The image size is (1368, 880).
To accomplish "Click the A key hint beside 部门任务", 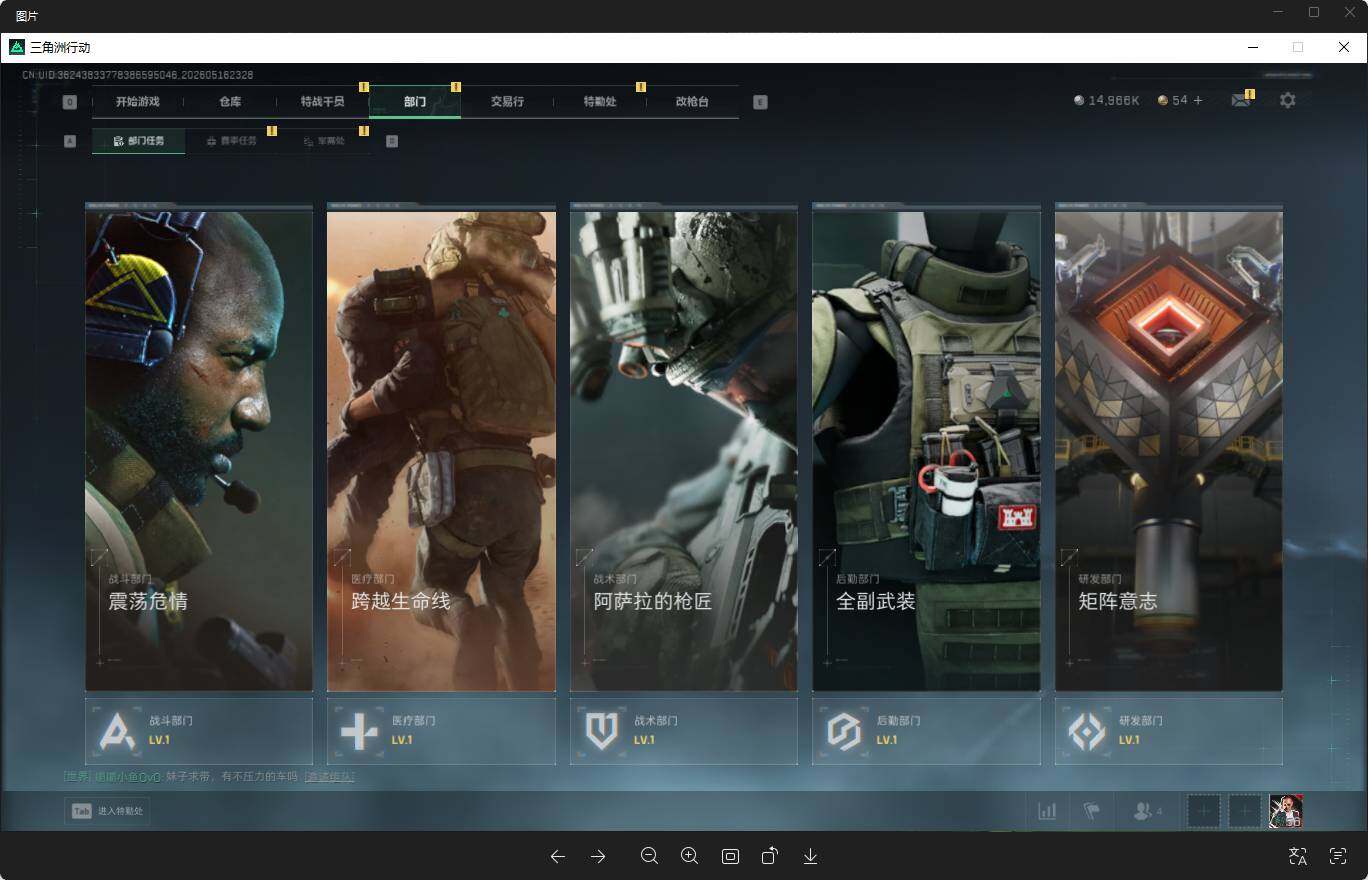I will pos(70,141).
